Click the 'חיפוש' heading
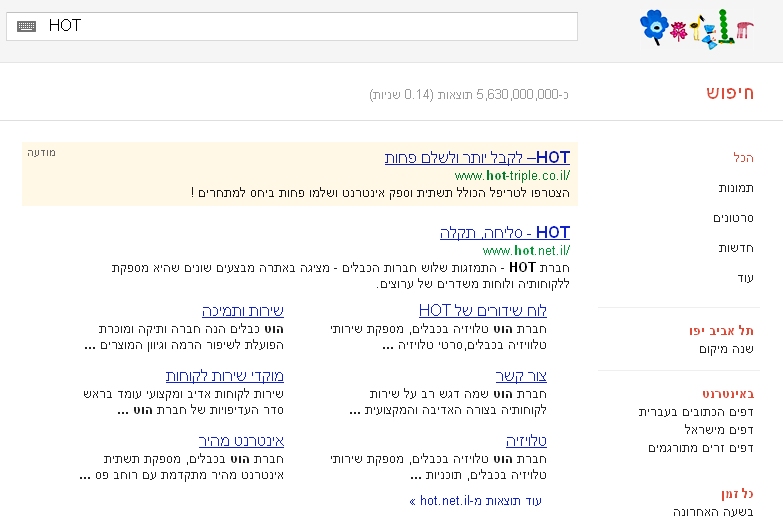783x521 pixels. click(730, 93)
